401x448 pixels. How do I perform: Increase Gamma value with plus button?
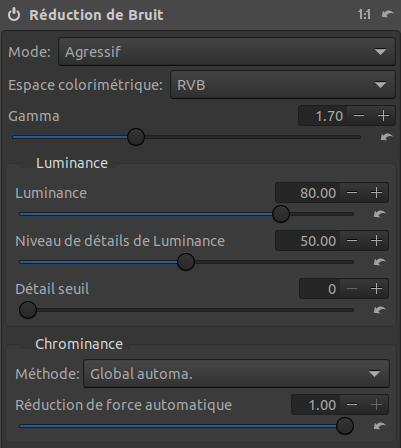[x=383, y=116]
